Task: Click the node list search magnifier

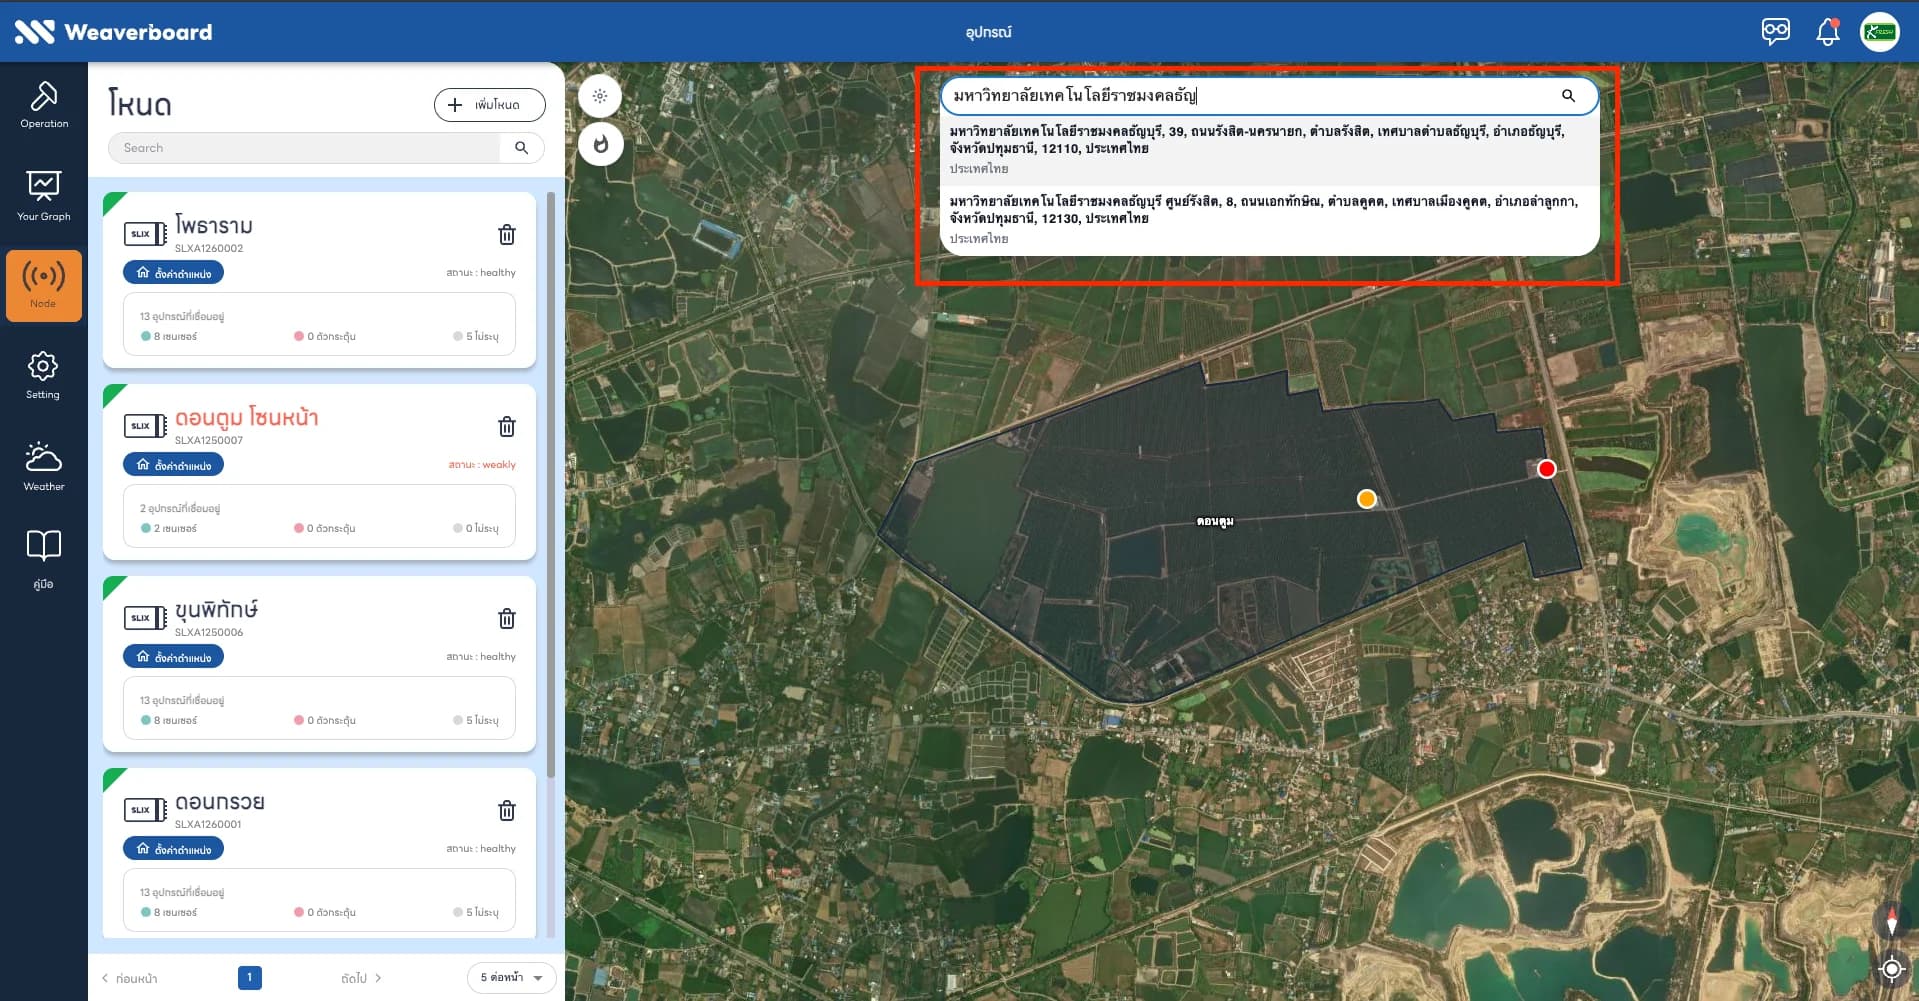Action: (521, 148)
